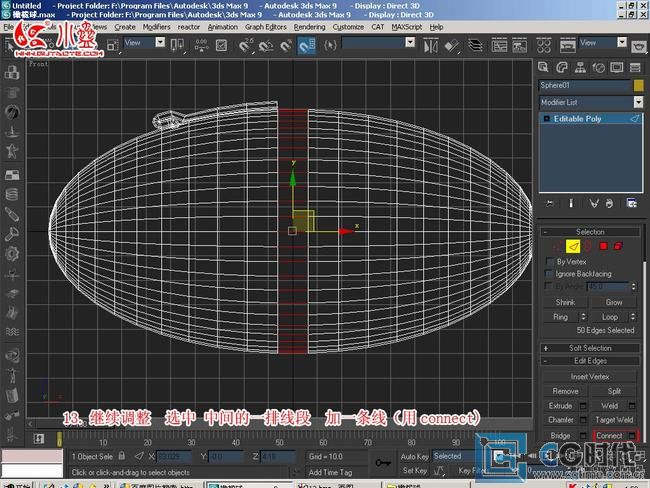Click the Sphere01 object name field
This screenshot has height=488, width=650.
point(585,85)
